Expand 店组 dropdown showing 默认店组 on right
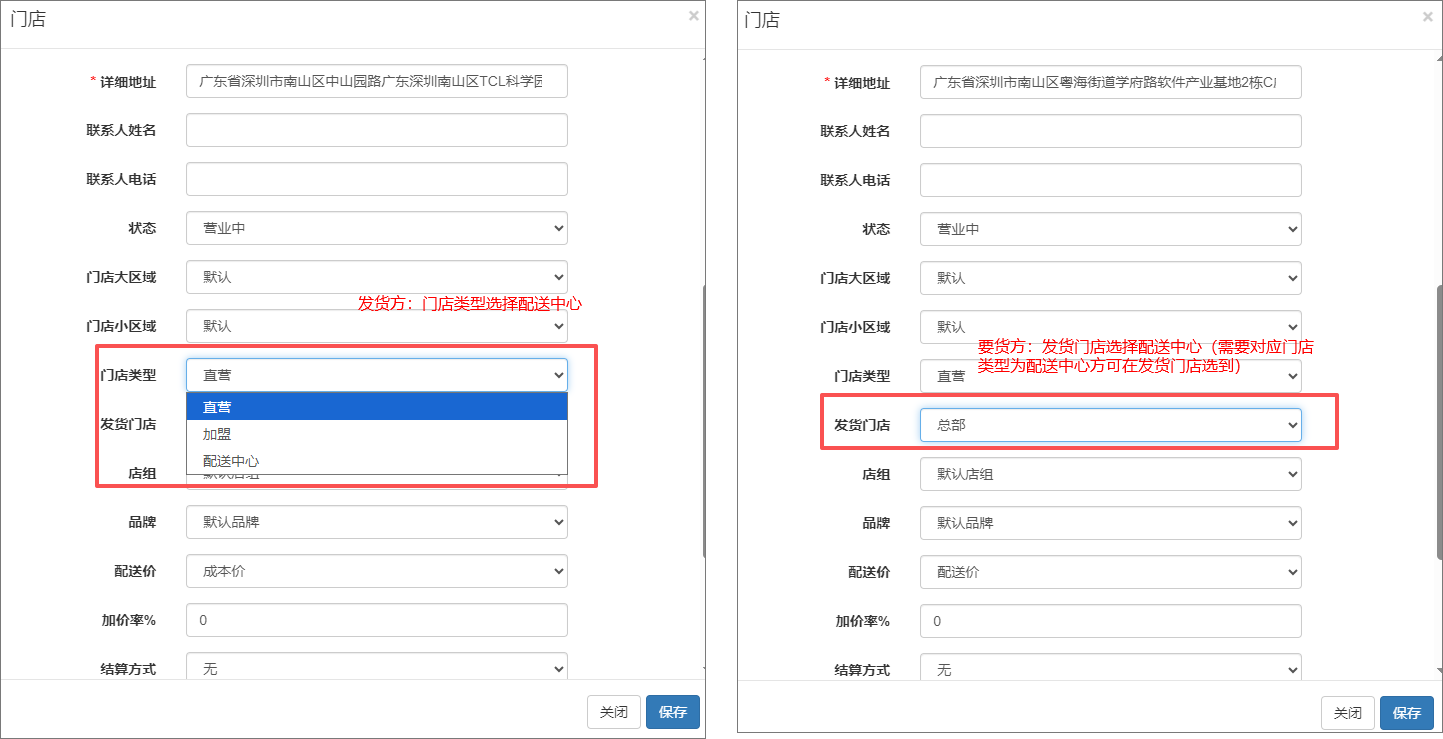The height and width of the screenshot is (739, 1443). click(1110, 474)
